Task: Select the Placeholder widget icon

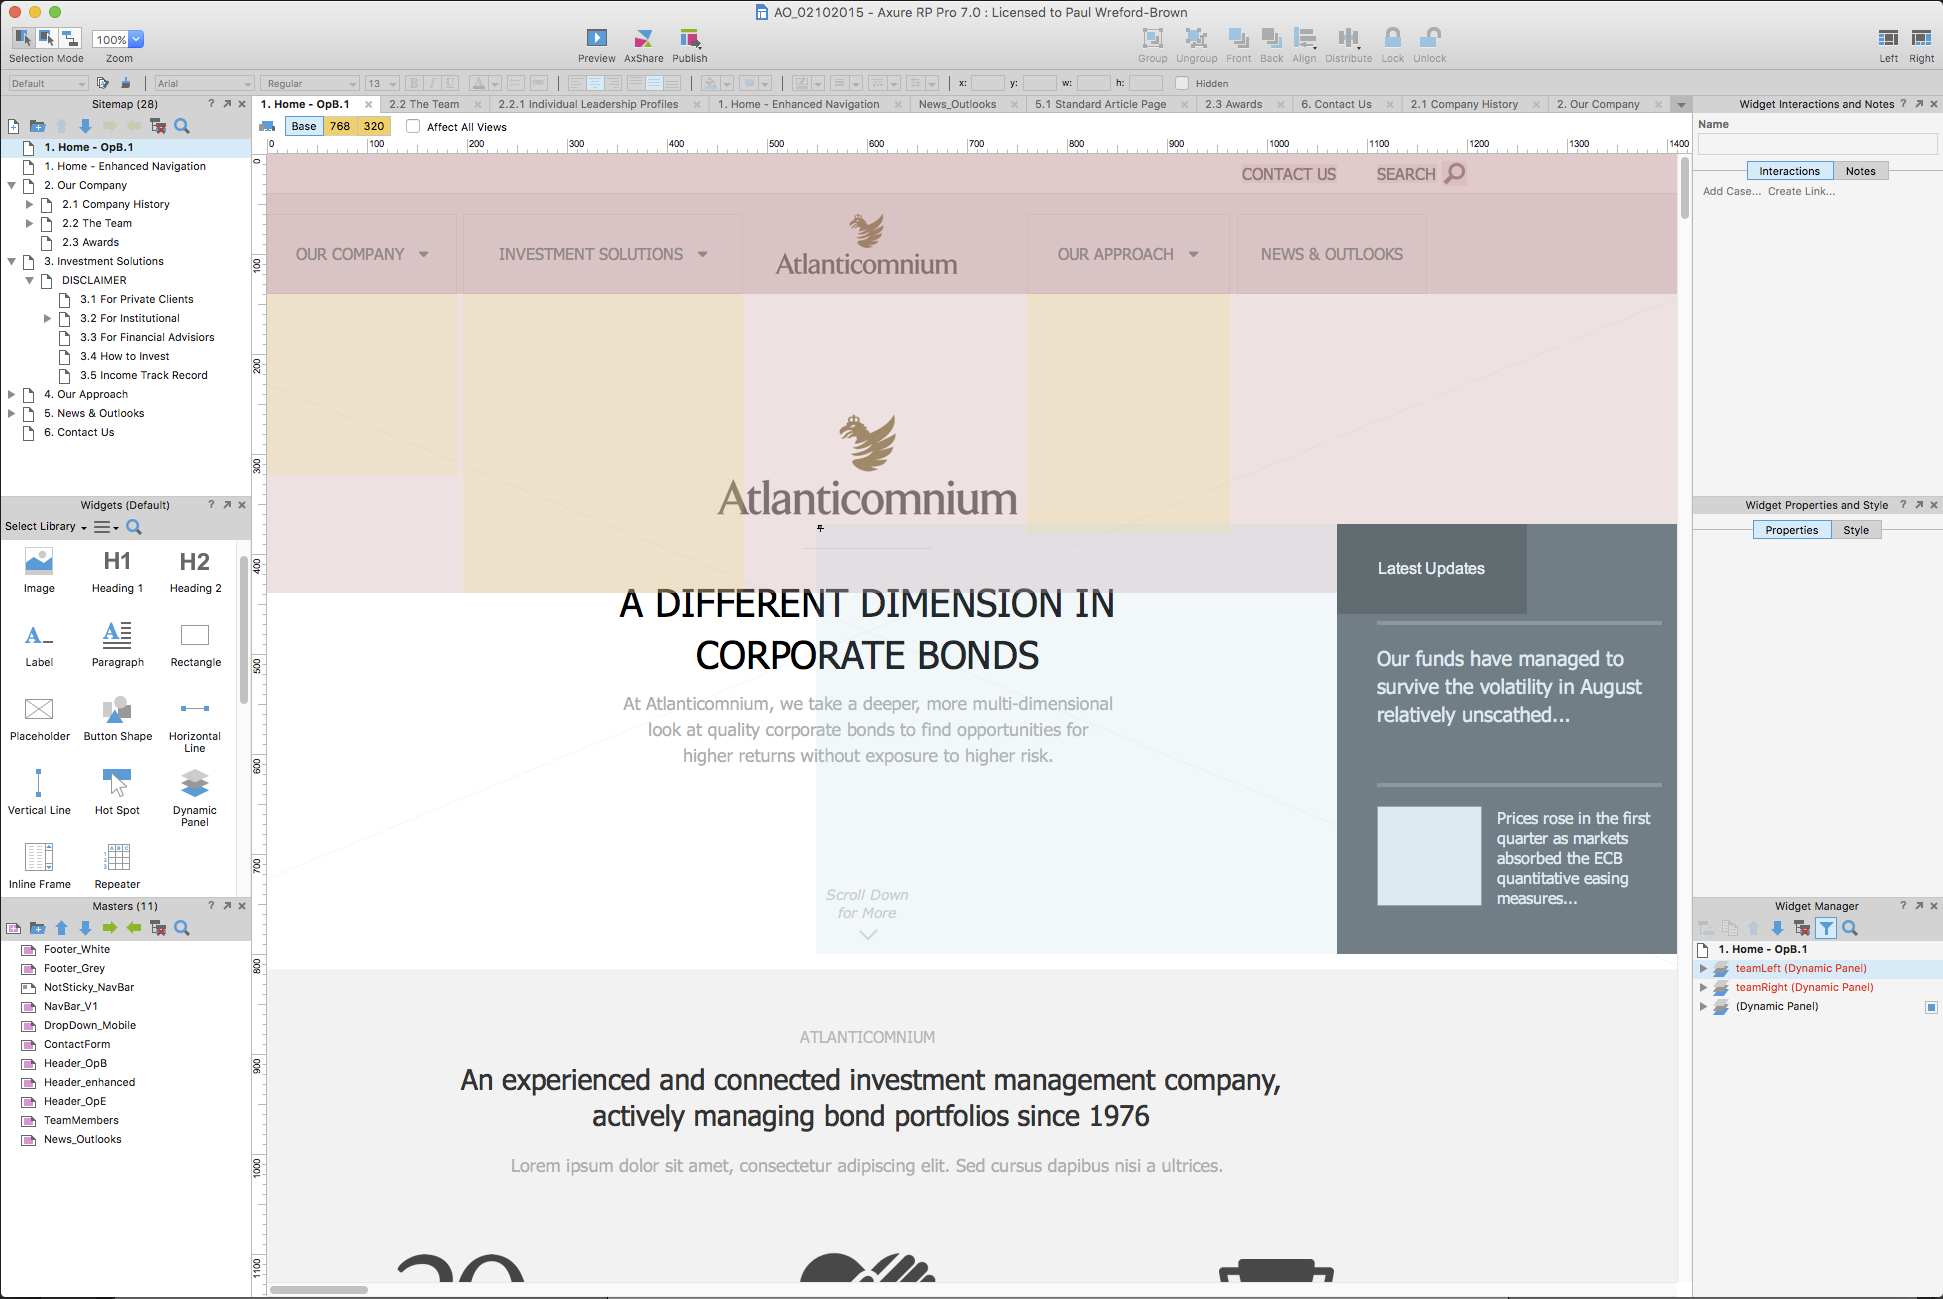Action: click(x=39, y=710)
